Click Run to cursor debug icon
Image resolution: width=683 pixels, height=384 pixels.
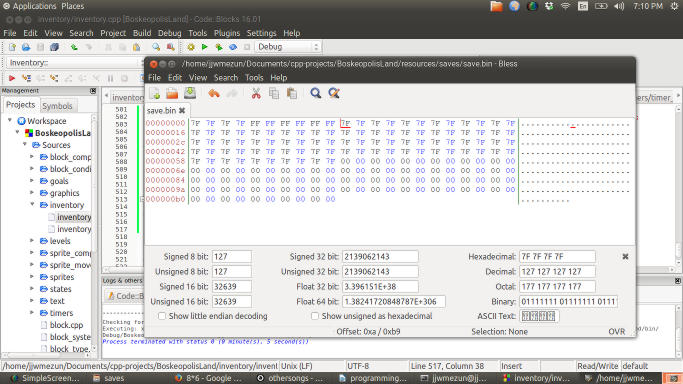pyautogui.click(x=26, y=78)
